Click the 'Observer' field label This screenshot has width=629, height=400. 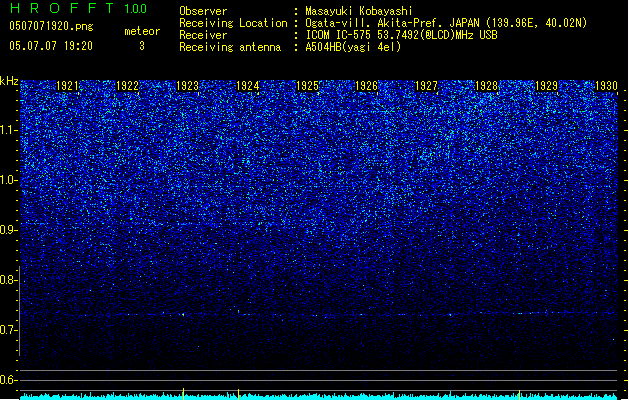tap(203, 11)
